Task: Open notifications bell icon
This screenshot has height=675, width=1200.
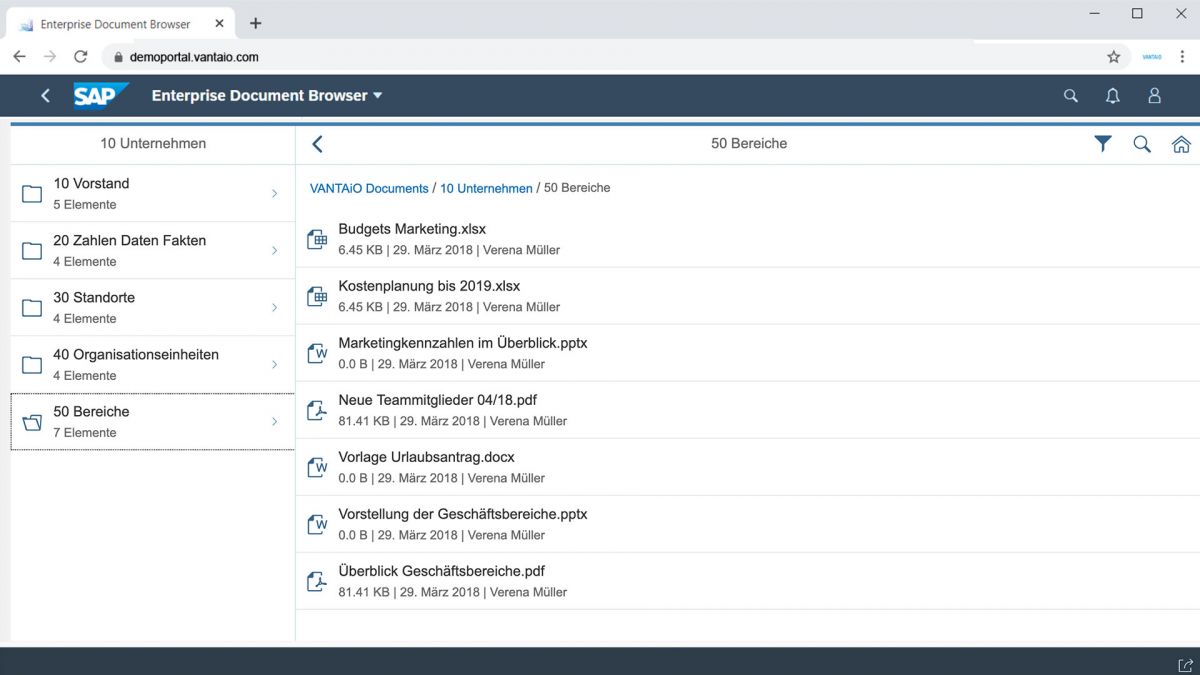Action: [1113, 96]
